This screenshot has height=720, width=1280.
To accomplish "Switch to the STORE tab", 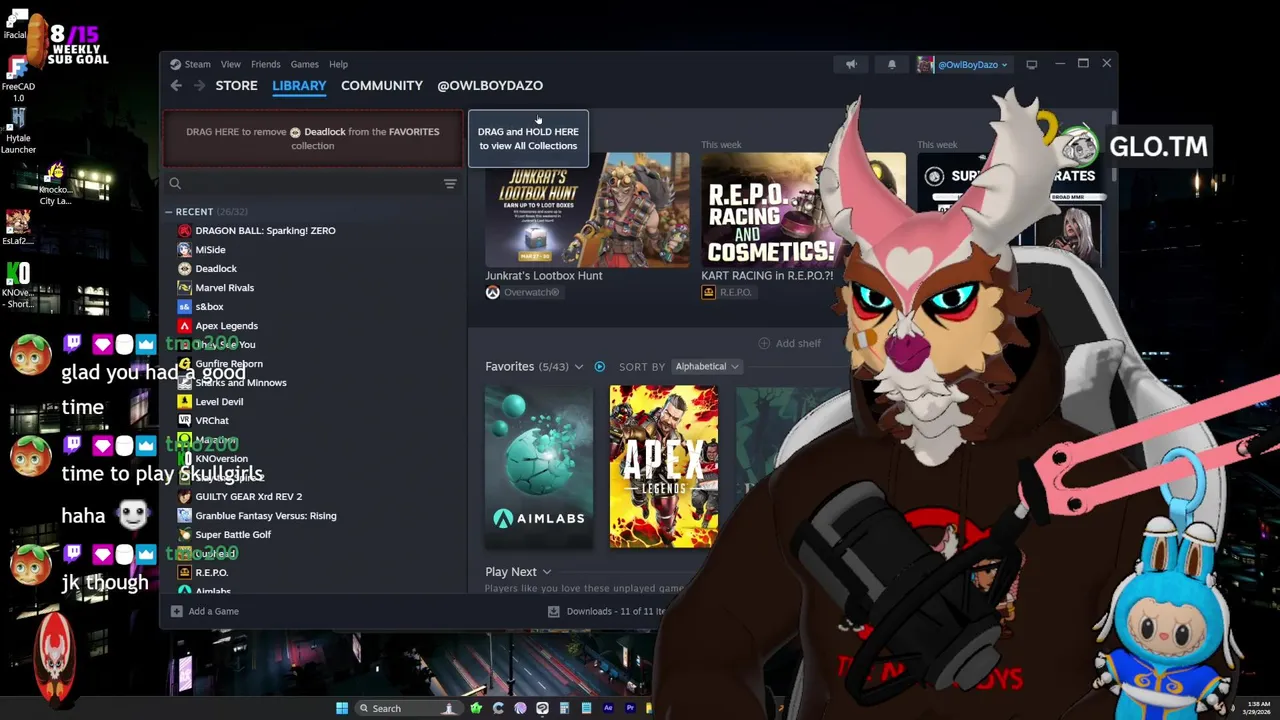I will point(236,86).
